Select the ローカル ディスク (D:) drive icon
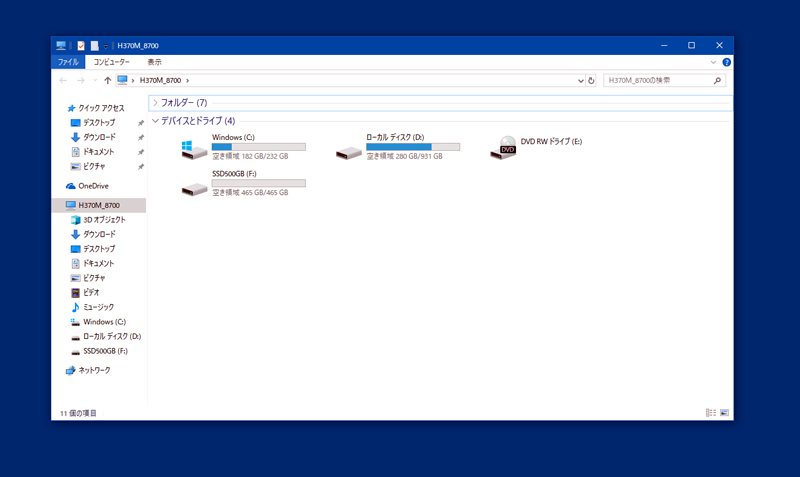Viewport: 800px width, 477px height. (348, 152)
